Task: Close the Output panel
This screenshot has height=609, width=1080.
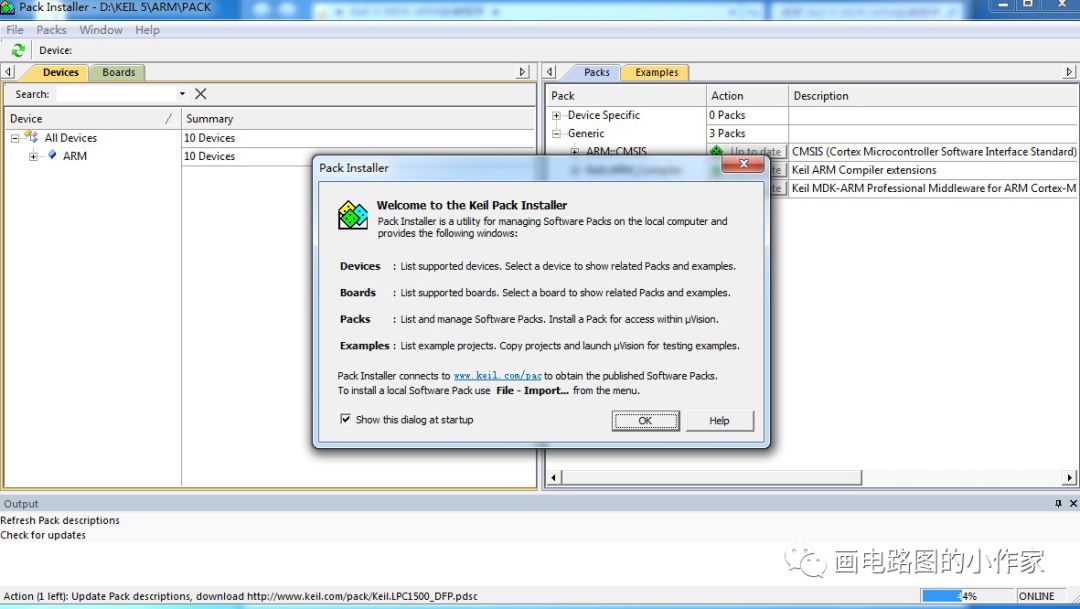Action: [x=1073, y=504]
